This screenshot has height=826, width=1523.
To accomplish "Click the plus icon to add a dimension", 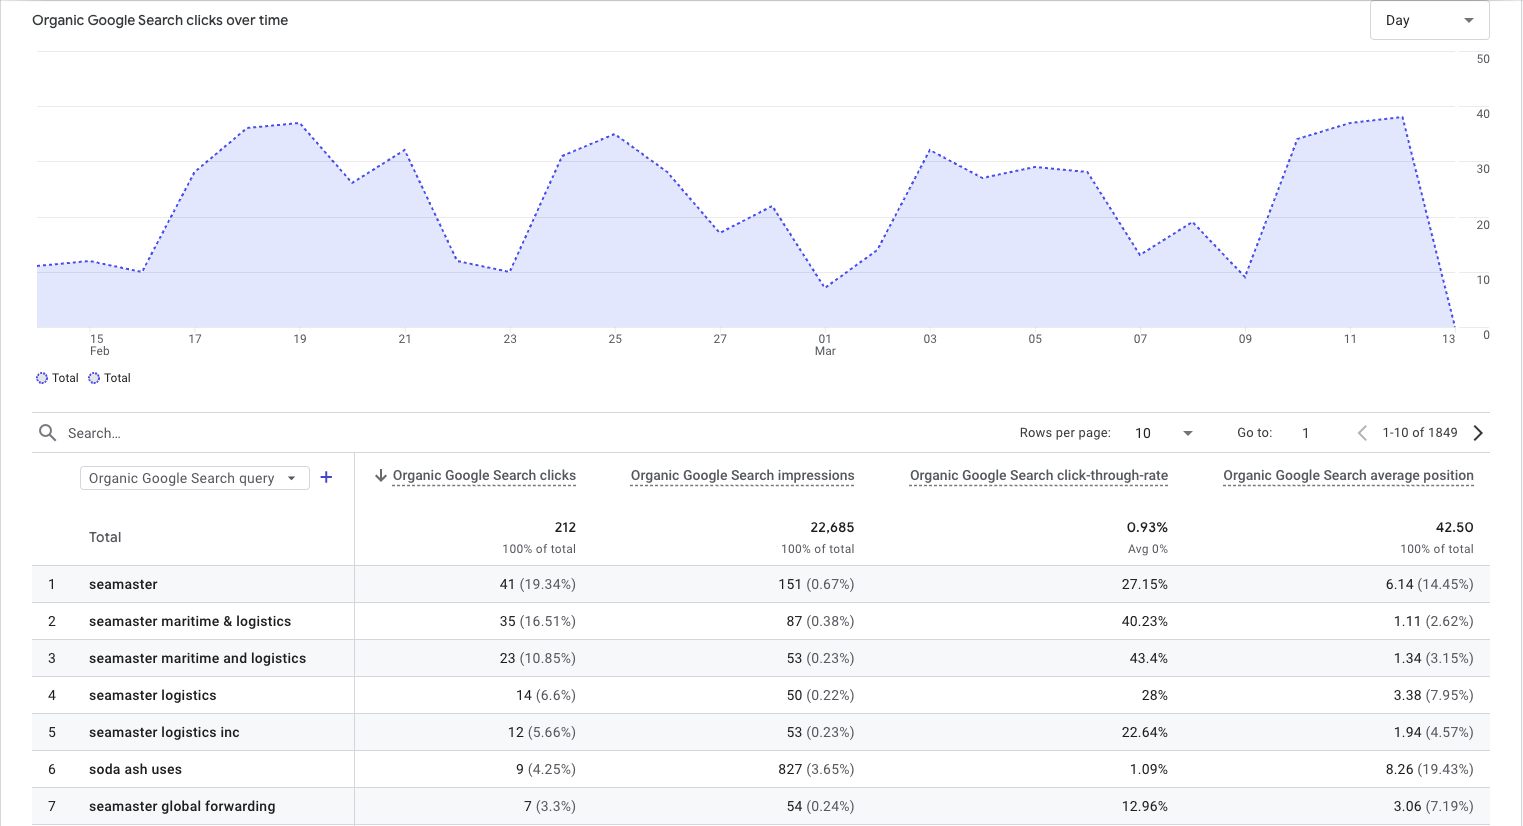I will pyautogui.click(x=326, y=477).
